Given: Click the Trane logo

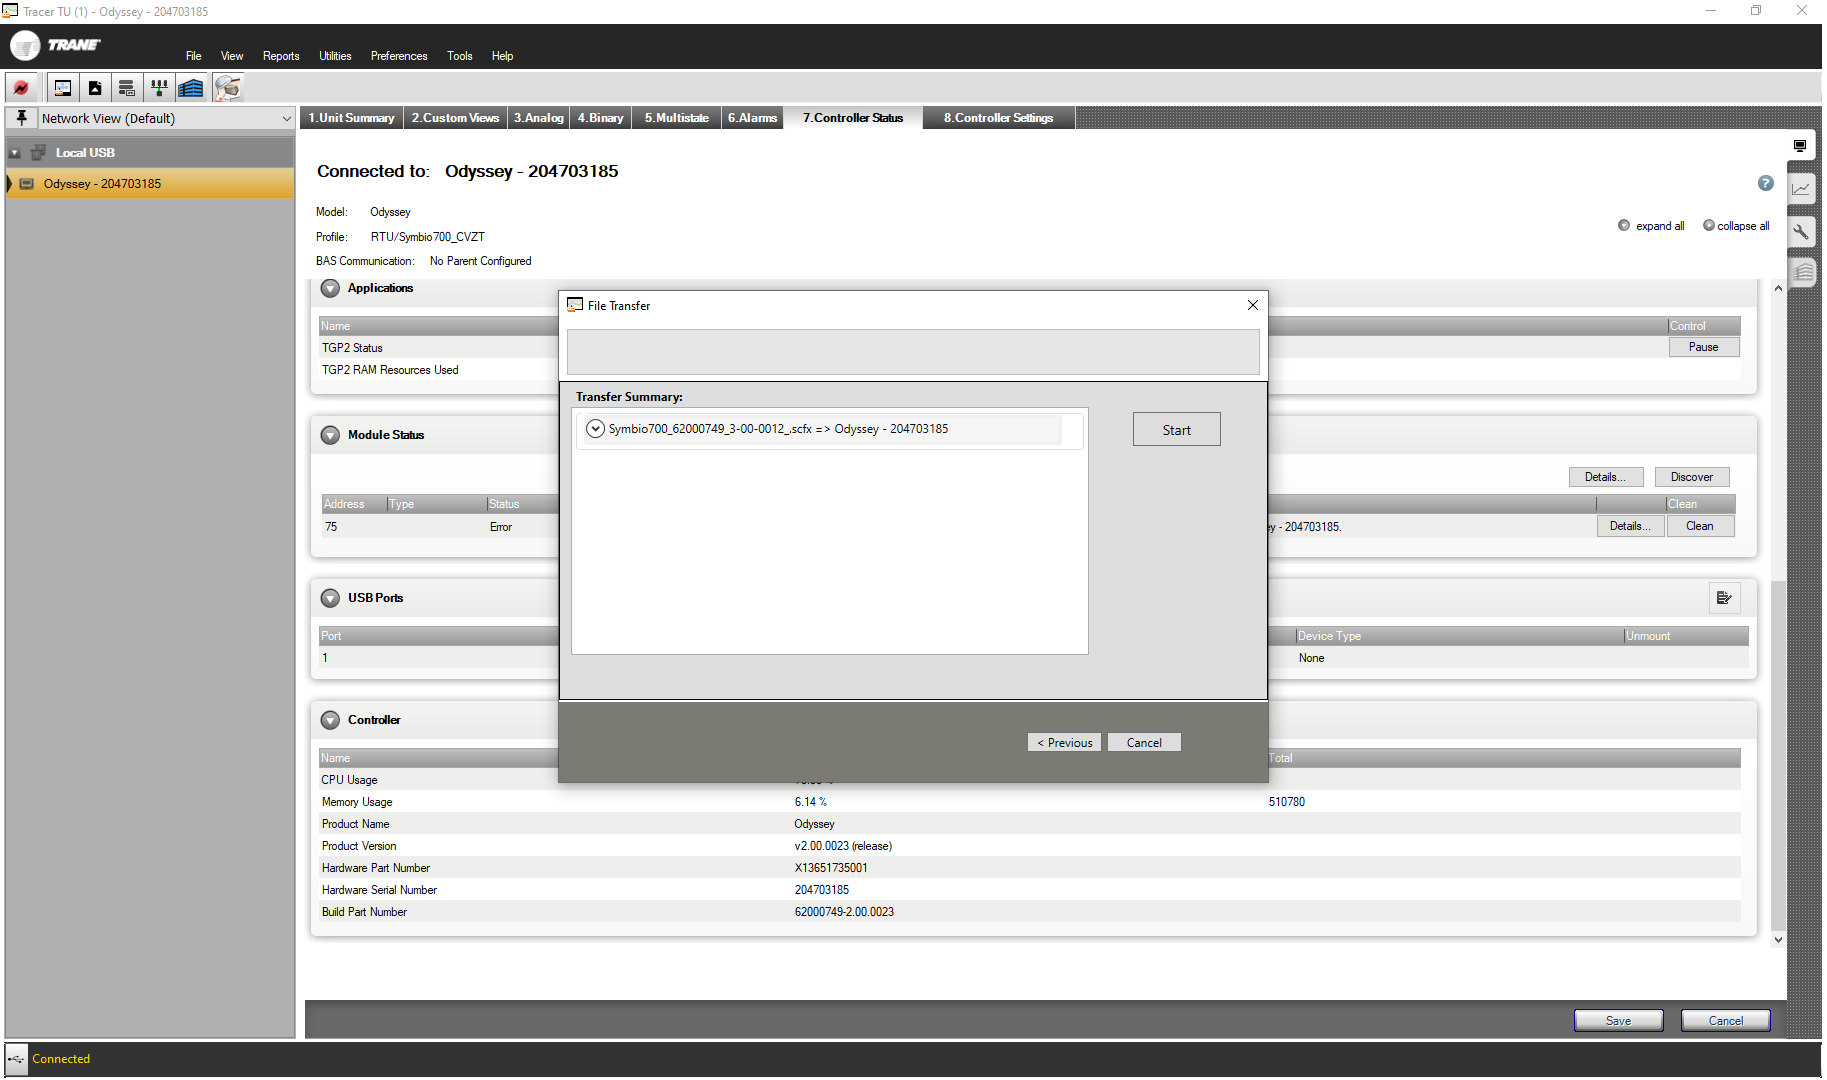Looking at the screenshot, I should click(55, 45).
